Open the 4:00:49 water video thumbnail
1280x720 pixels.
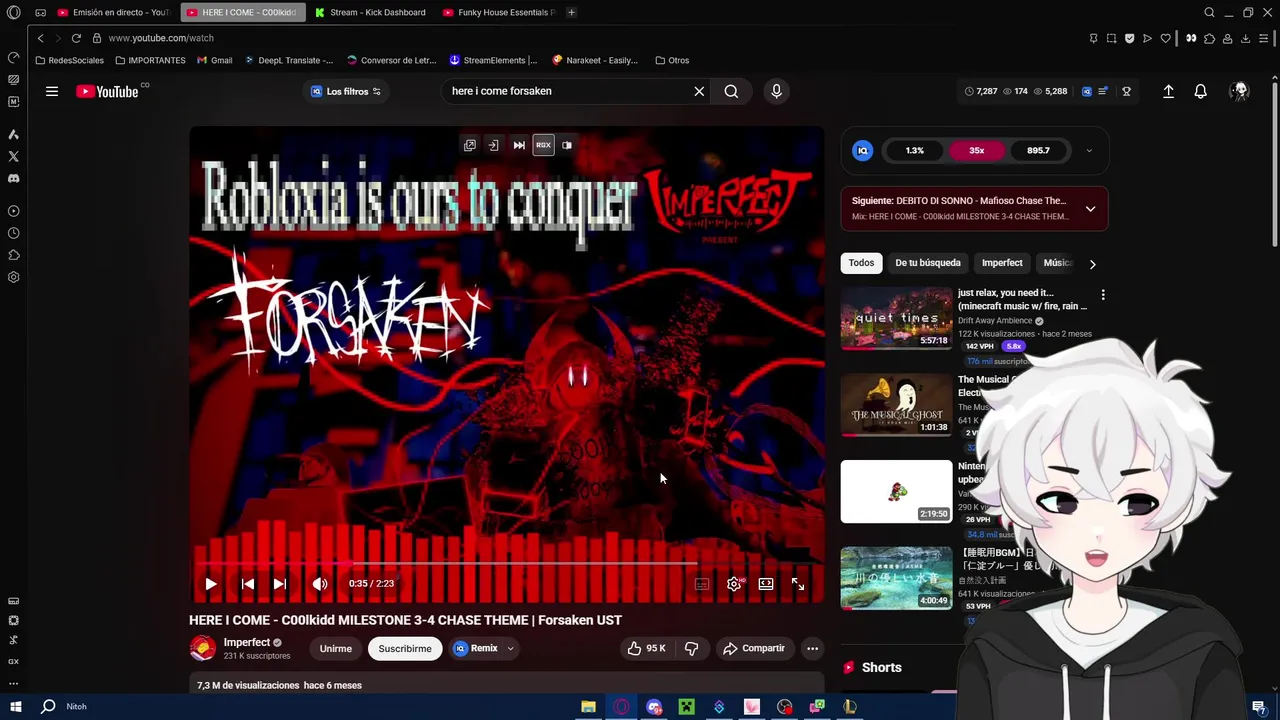point(896,577)
